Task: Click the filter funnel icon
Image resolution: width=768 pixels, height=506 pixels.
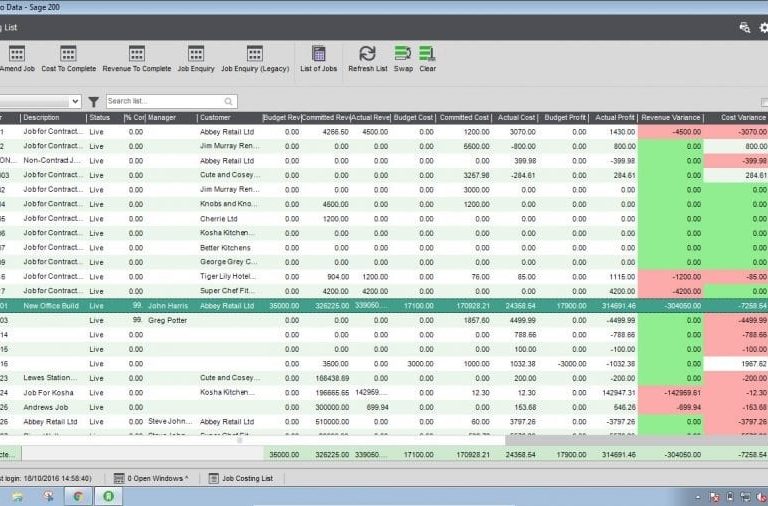Action: coord(94,102)
